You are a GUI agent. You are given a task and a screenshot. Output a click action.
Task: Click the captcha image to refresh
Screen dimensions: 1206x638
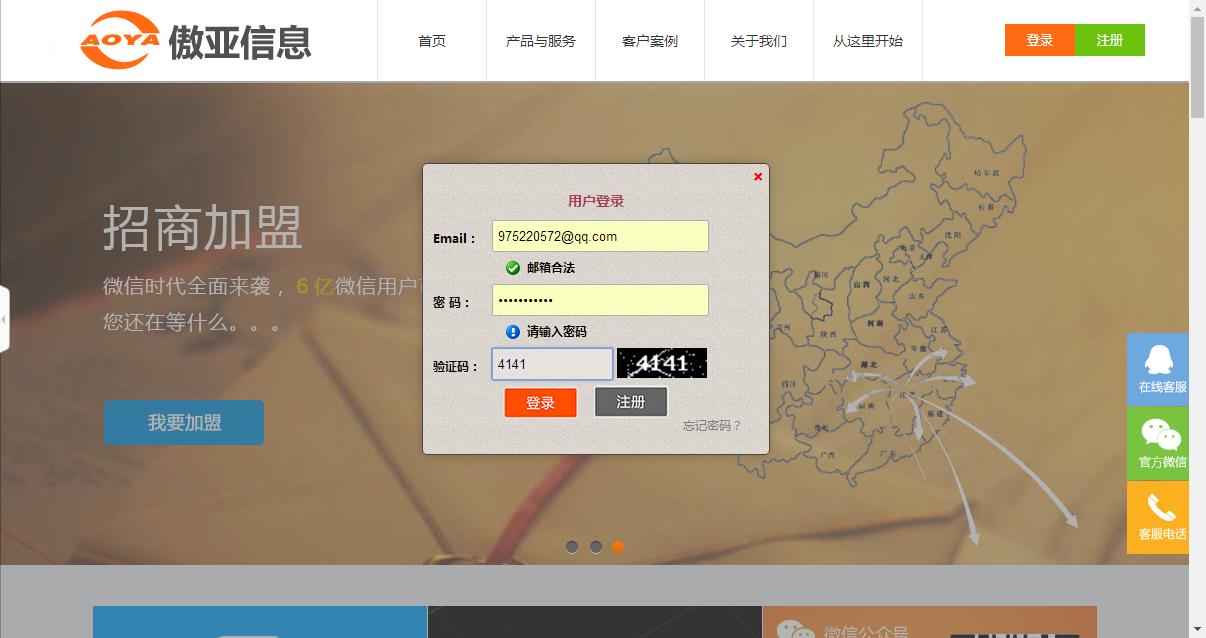[661, 363]
